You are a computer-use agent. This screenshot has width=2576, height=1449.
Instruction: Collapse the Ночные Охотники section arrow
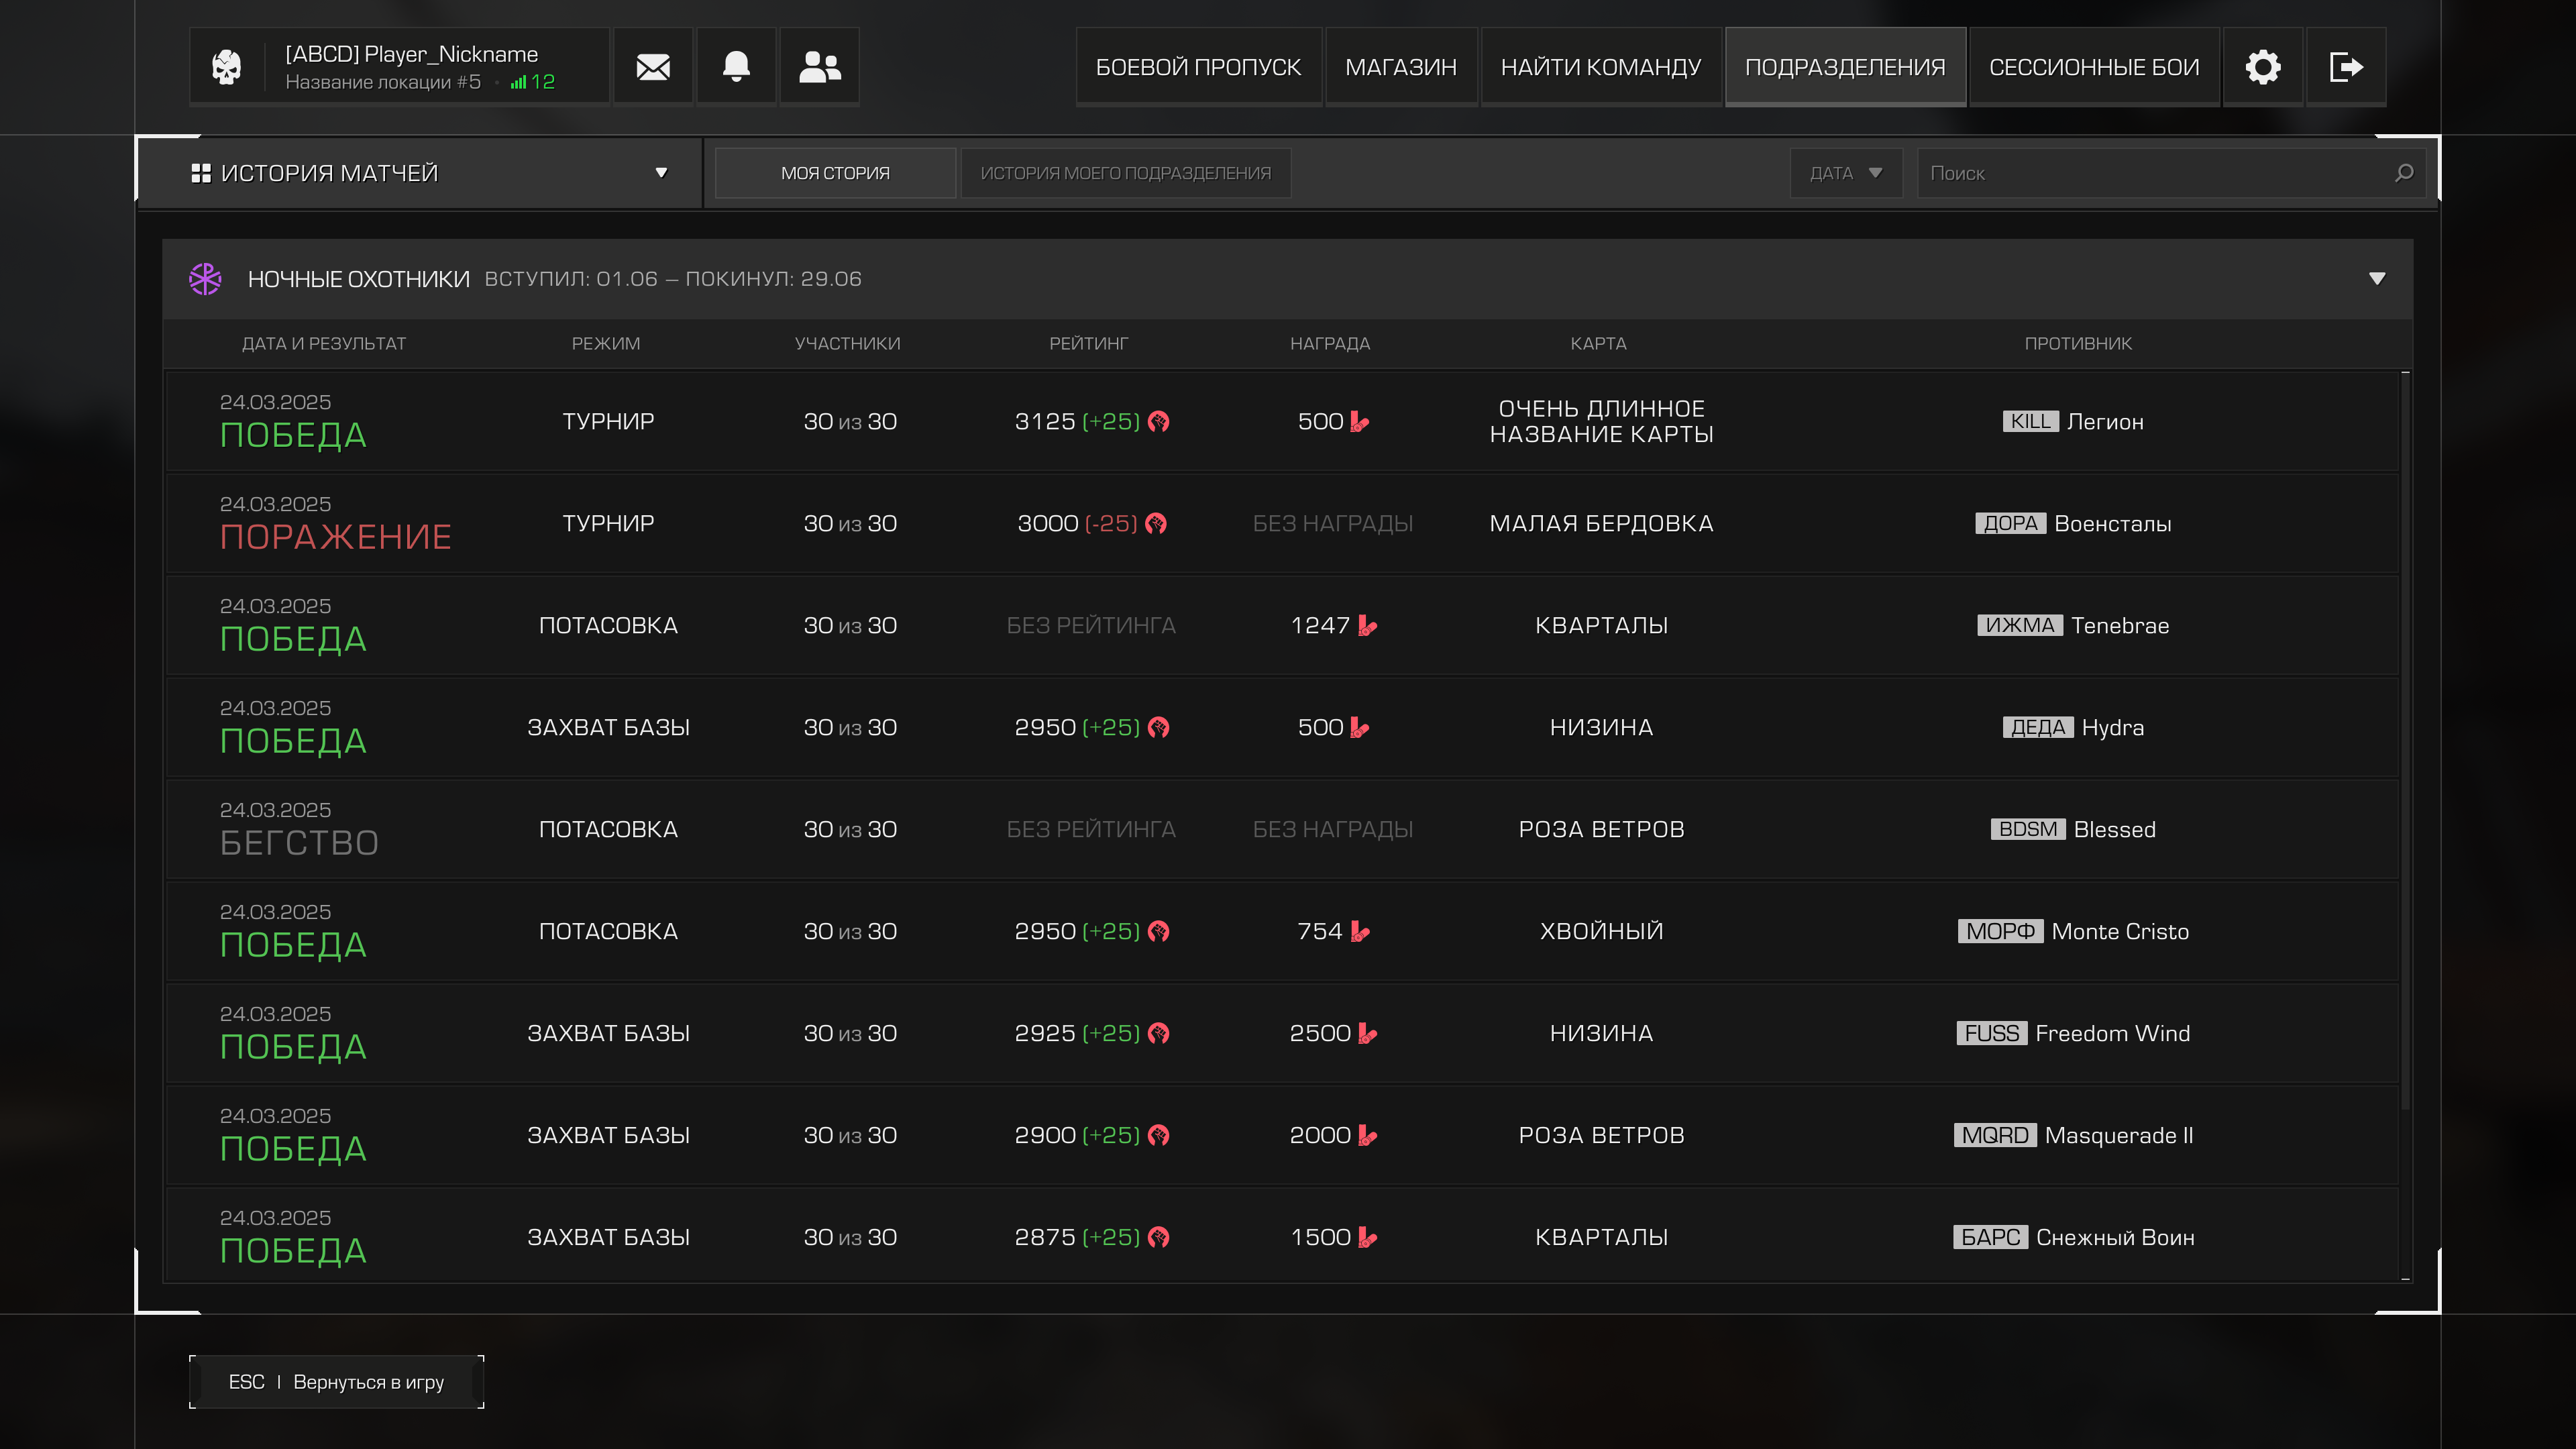2377,279
